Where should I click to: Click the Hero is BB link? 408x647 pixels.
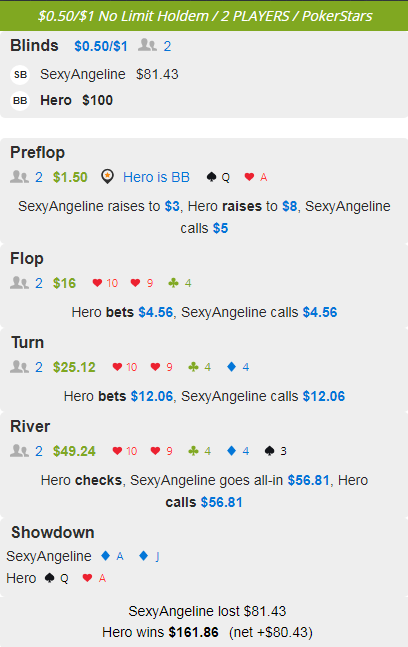(156, 177)
